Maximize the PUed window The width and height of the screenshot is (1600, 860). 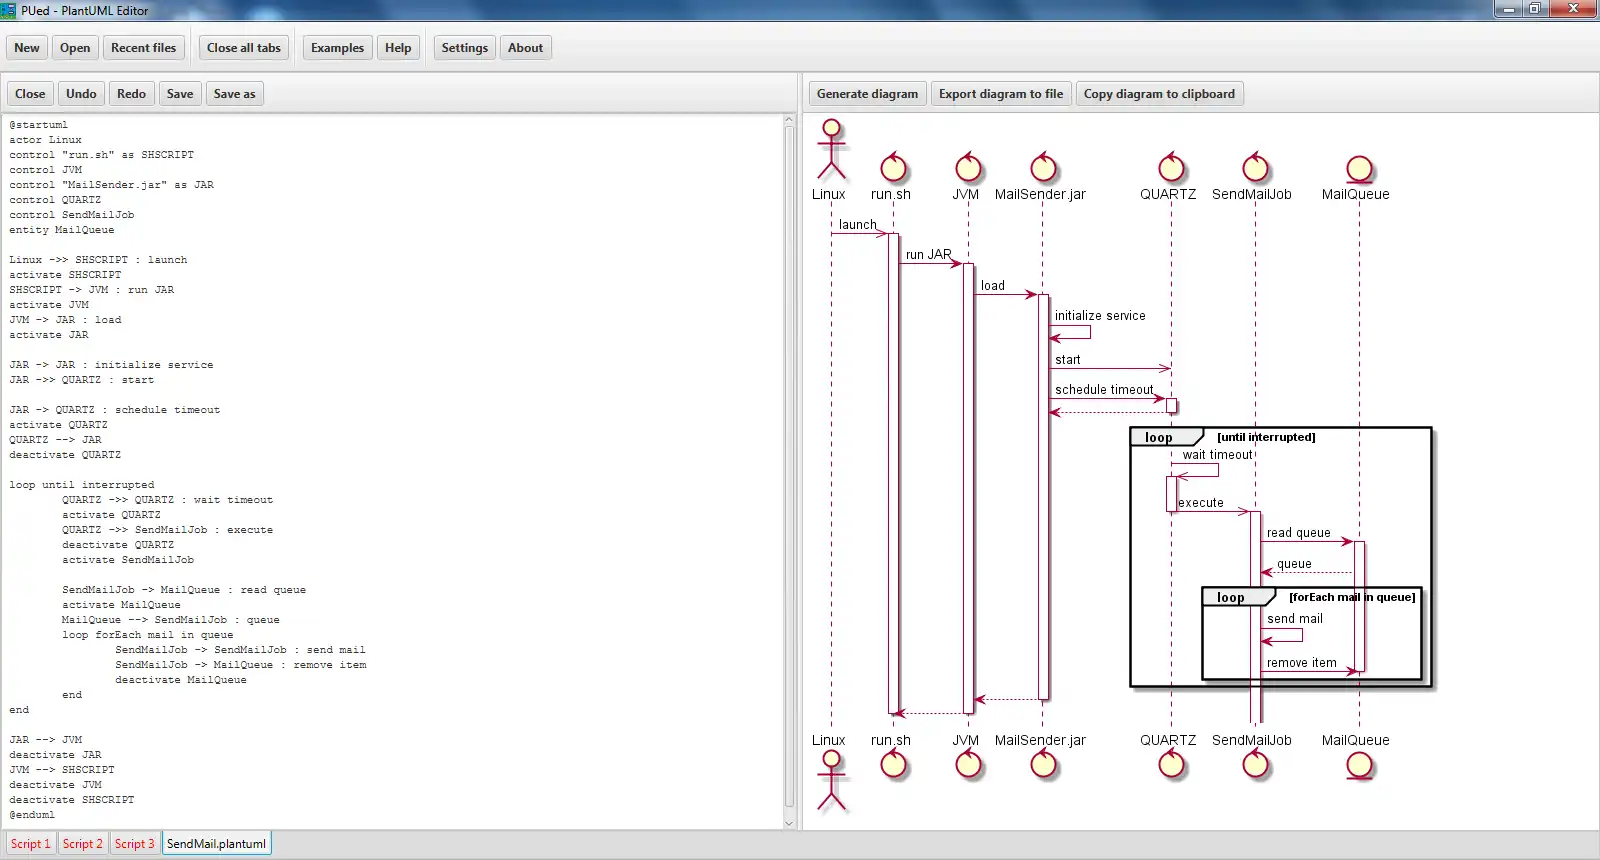1534,9
